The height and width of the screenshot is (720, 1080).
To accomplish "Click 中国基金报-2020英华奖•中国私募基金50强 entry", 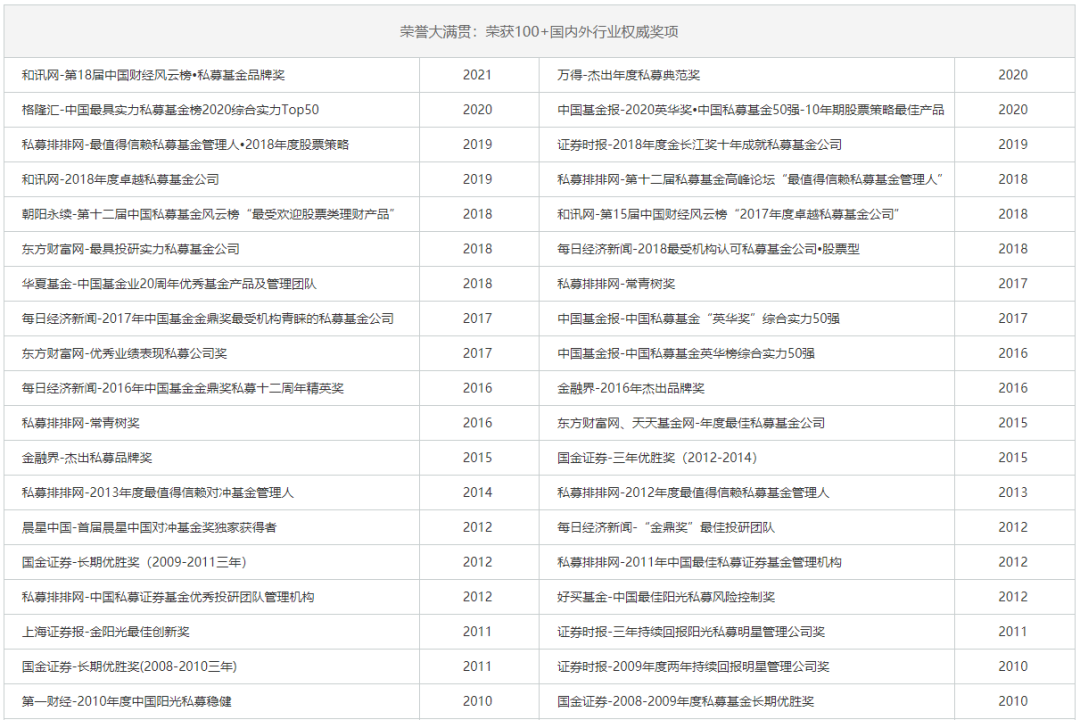I will (751, 110).
